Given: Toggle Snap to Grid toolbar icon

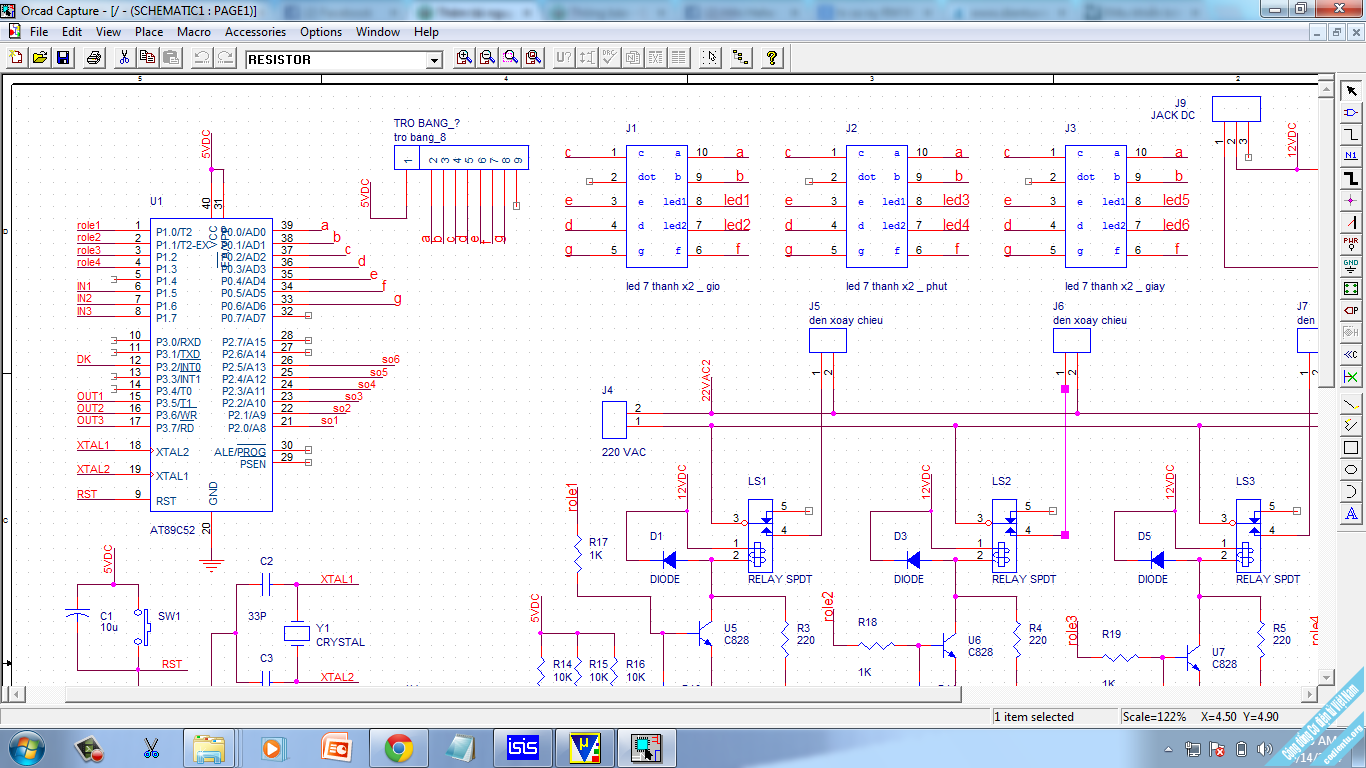Looking at the screenshot, I should [710, 58].
